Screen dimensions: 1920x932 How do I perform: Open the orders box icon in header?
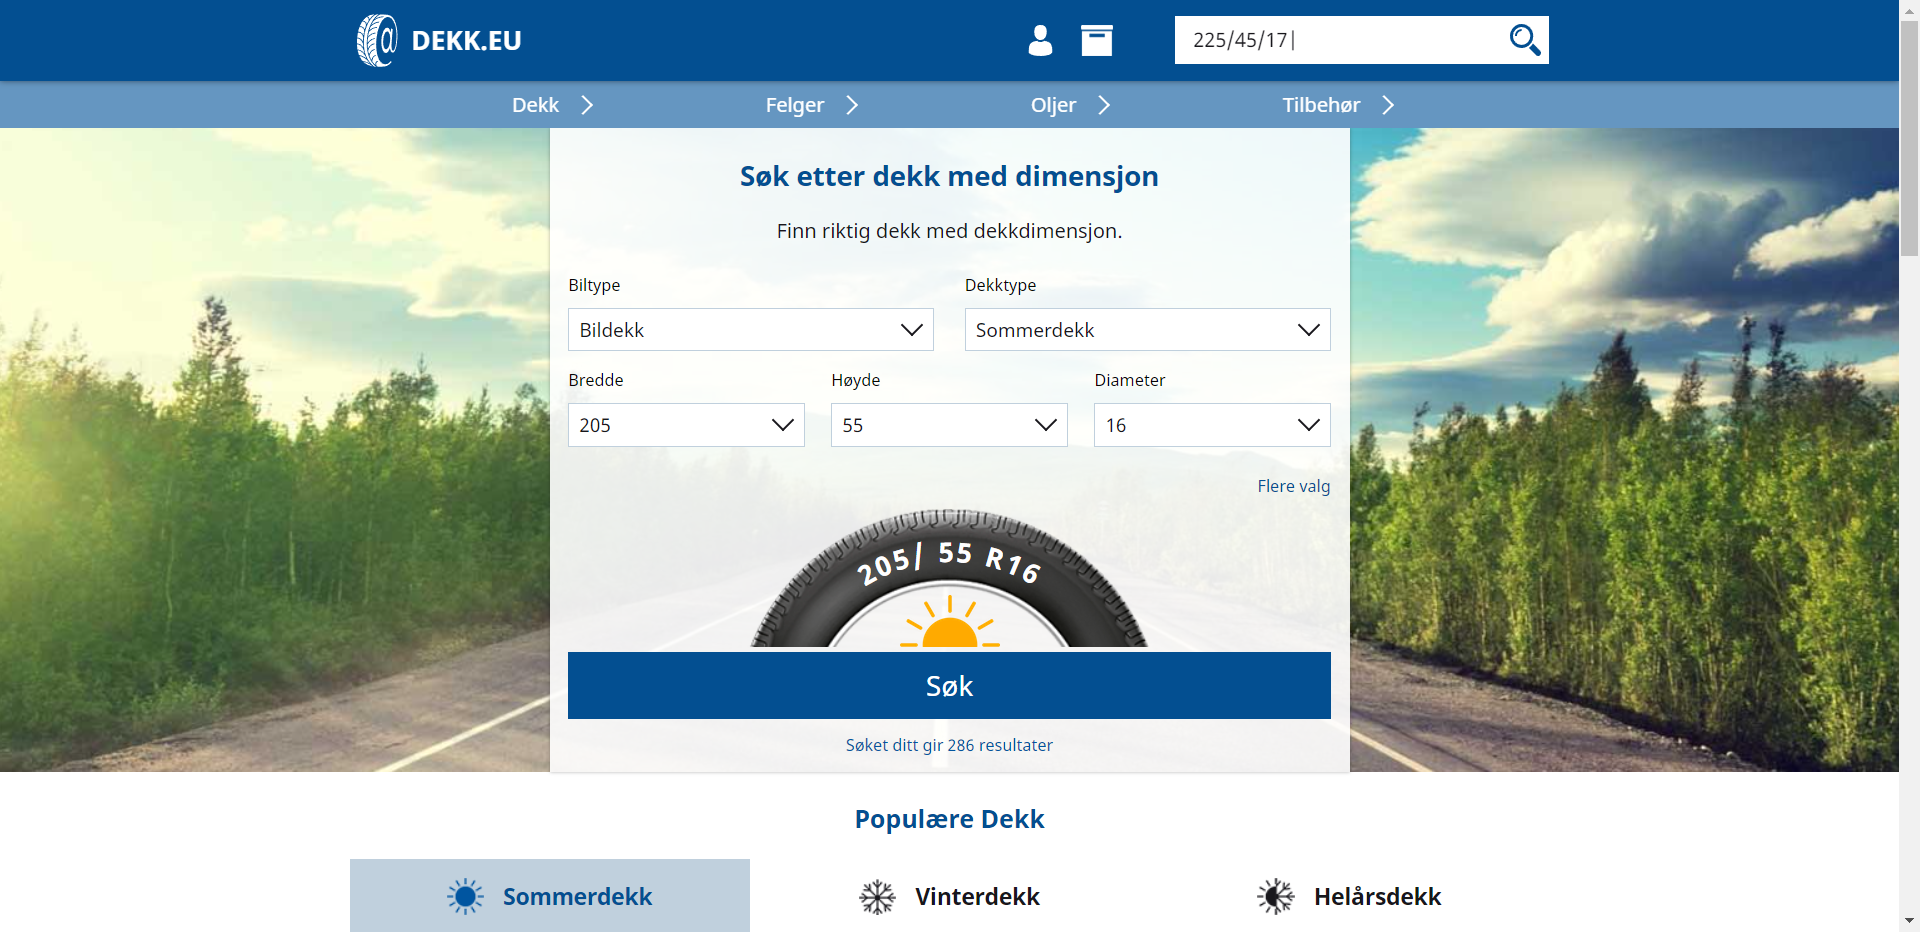pos(1097,40)
